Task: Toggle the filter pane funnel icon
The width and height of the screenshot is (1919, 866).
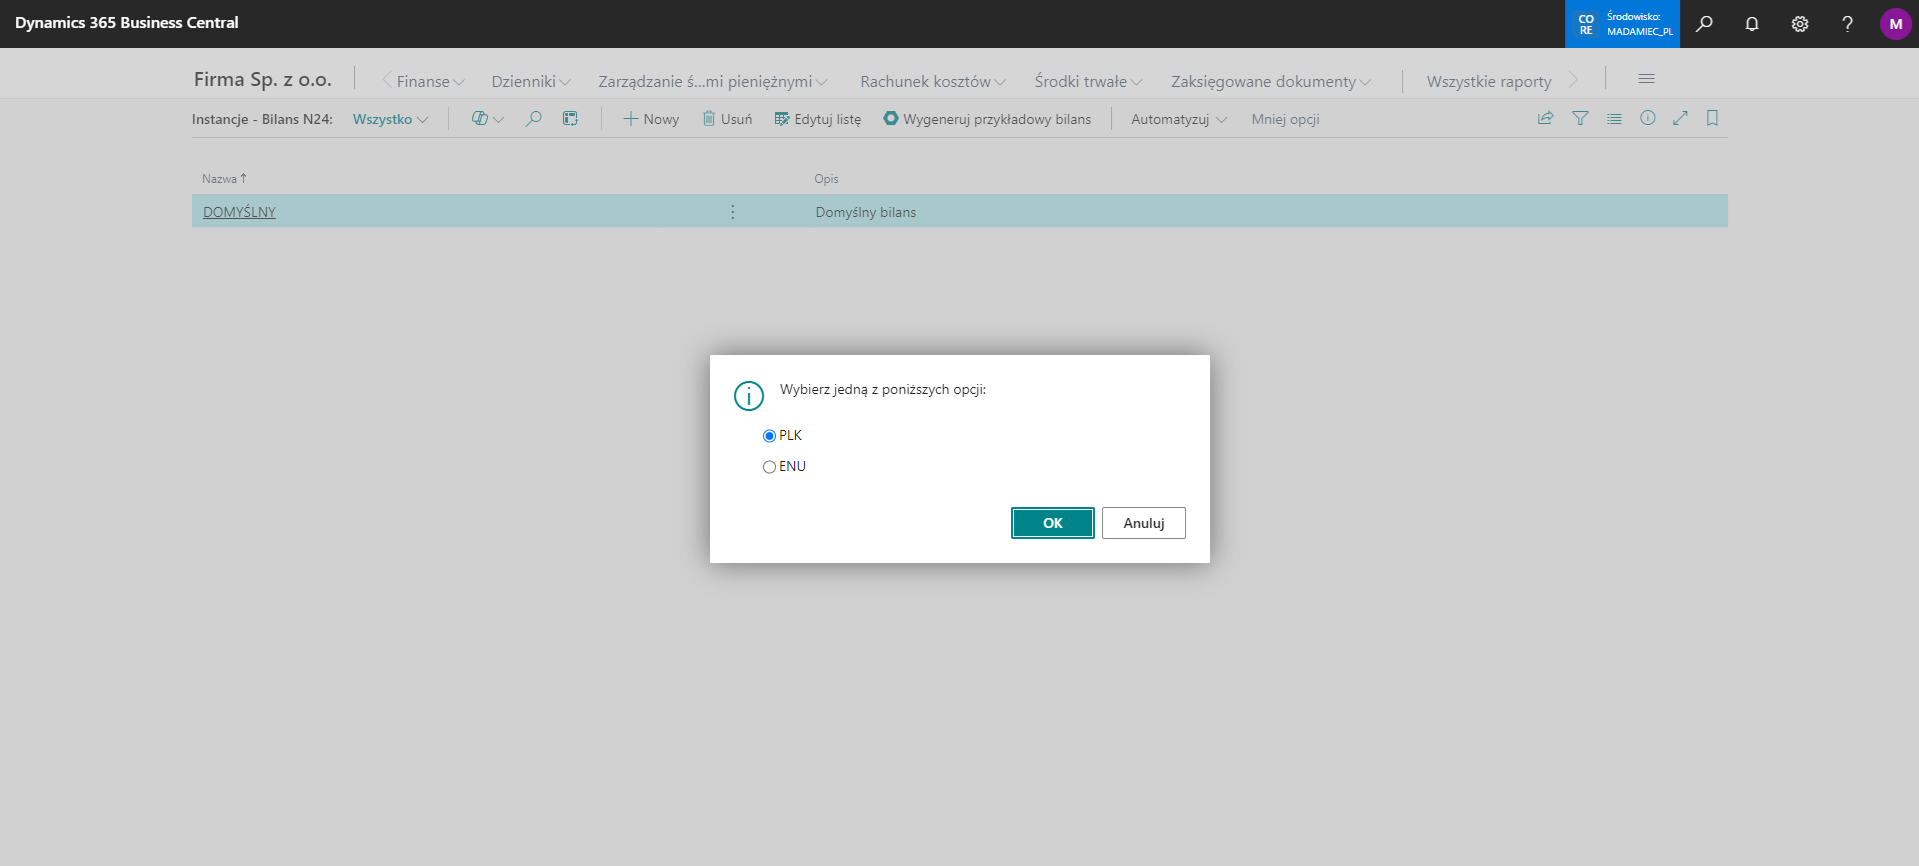Action: point(1580,118)
